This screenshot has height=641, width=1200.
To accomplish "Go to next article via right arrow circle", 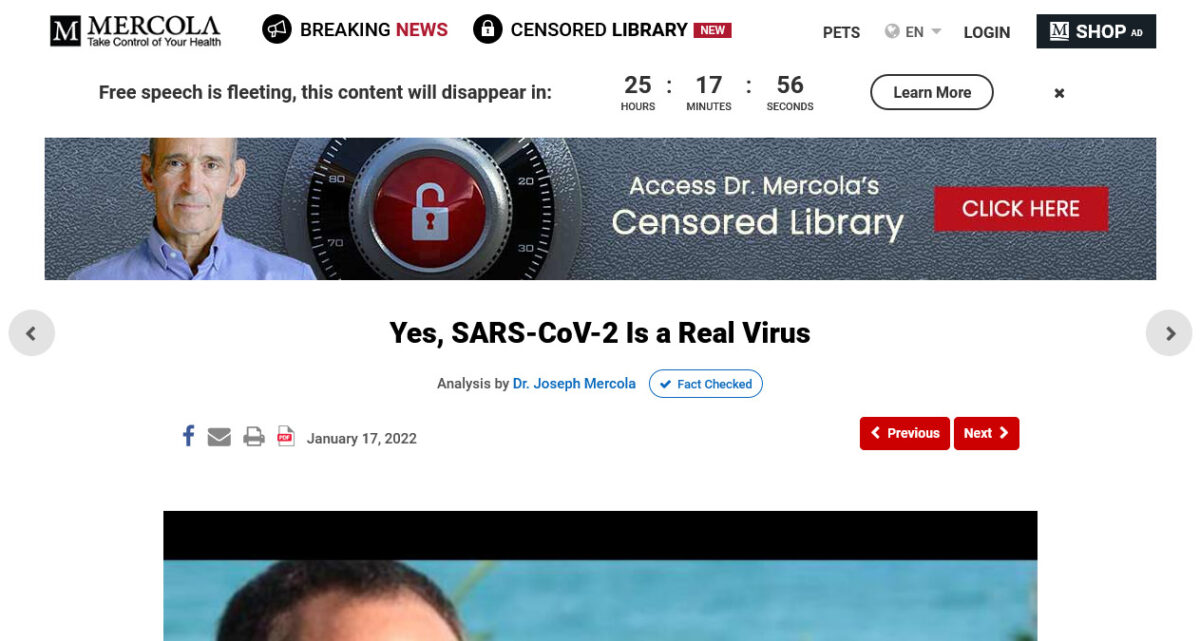I will tap(1169, 333).
